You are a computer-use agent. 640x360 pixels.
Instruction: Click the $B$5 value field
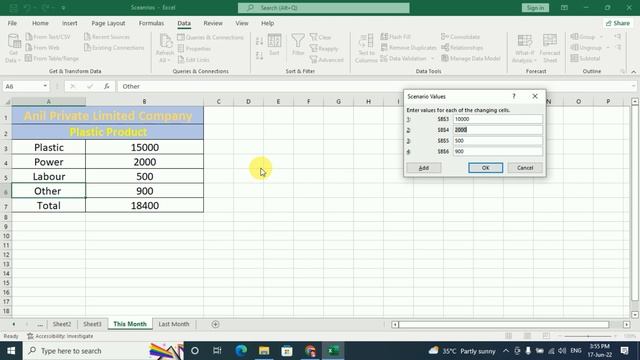tap(498, 141)
